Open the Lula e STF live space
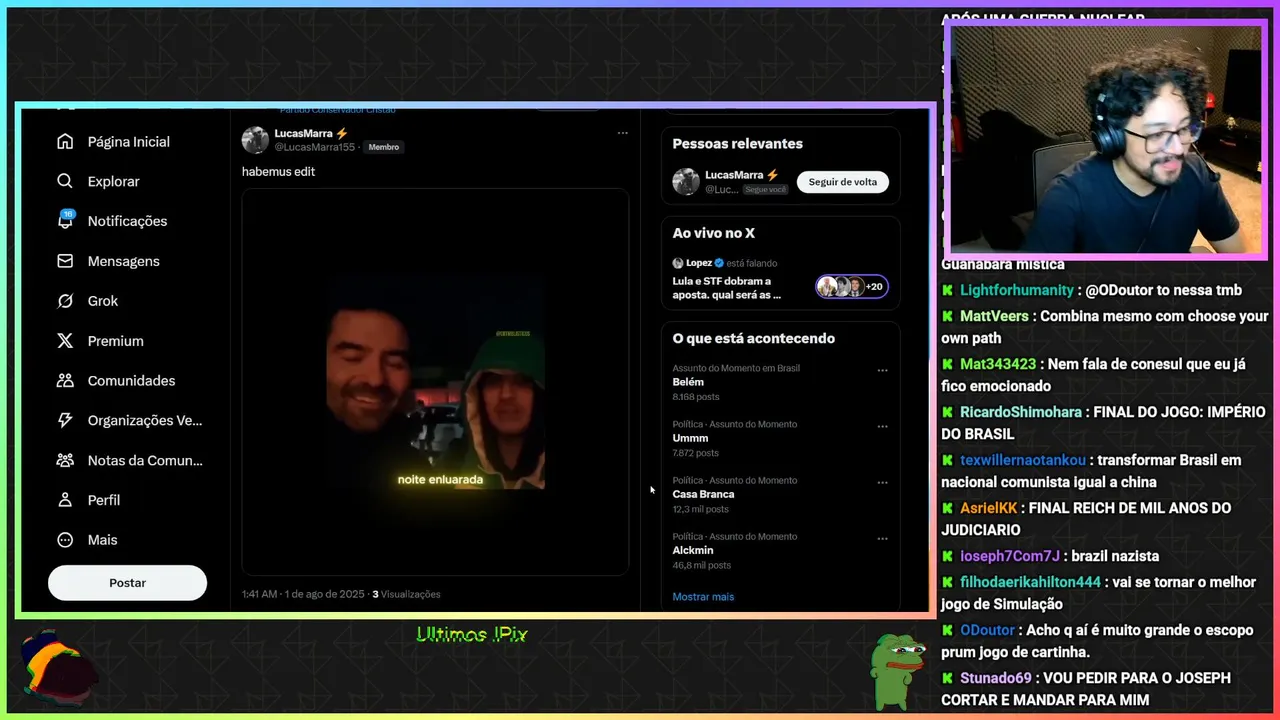Image resolution: width=1280 pixels, height=720 pixels. pyautogui.click(x=727, y=288)
